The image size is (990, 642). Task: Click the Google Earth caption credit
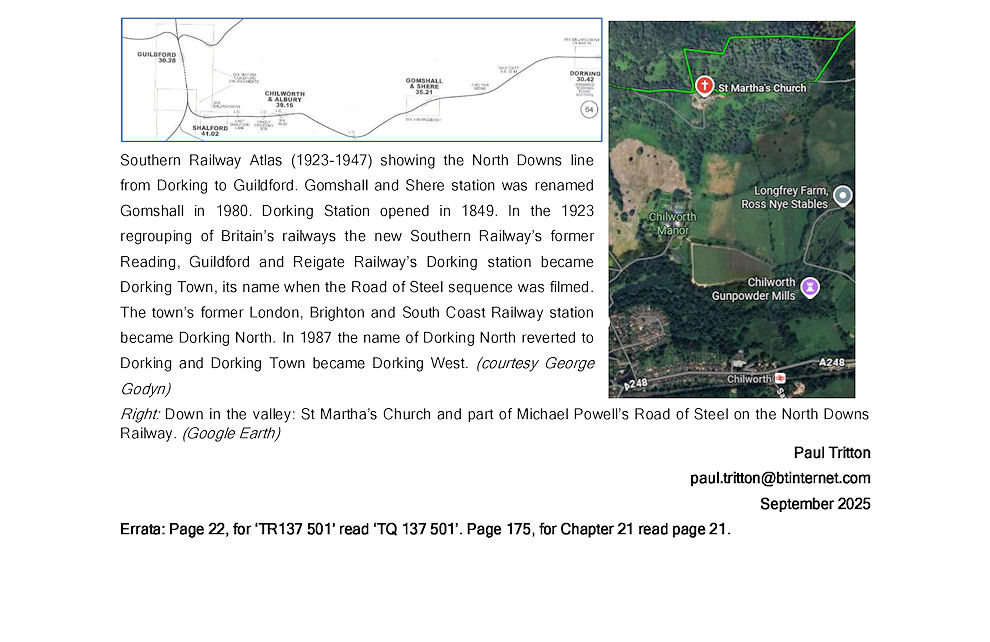(x=231, y=433)
